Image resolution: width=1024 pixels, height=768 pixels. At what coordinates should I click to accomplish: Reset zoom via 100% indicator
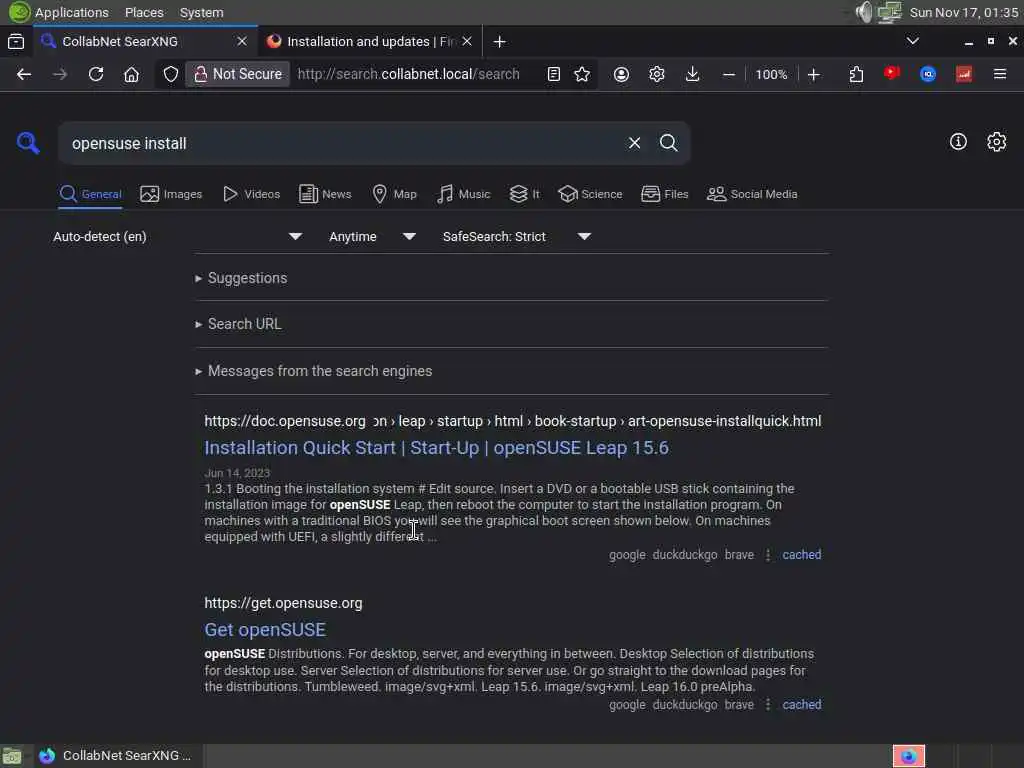771,74
